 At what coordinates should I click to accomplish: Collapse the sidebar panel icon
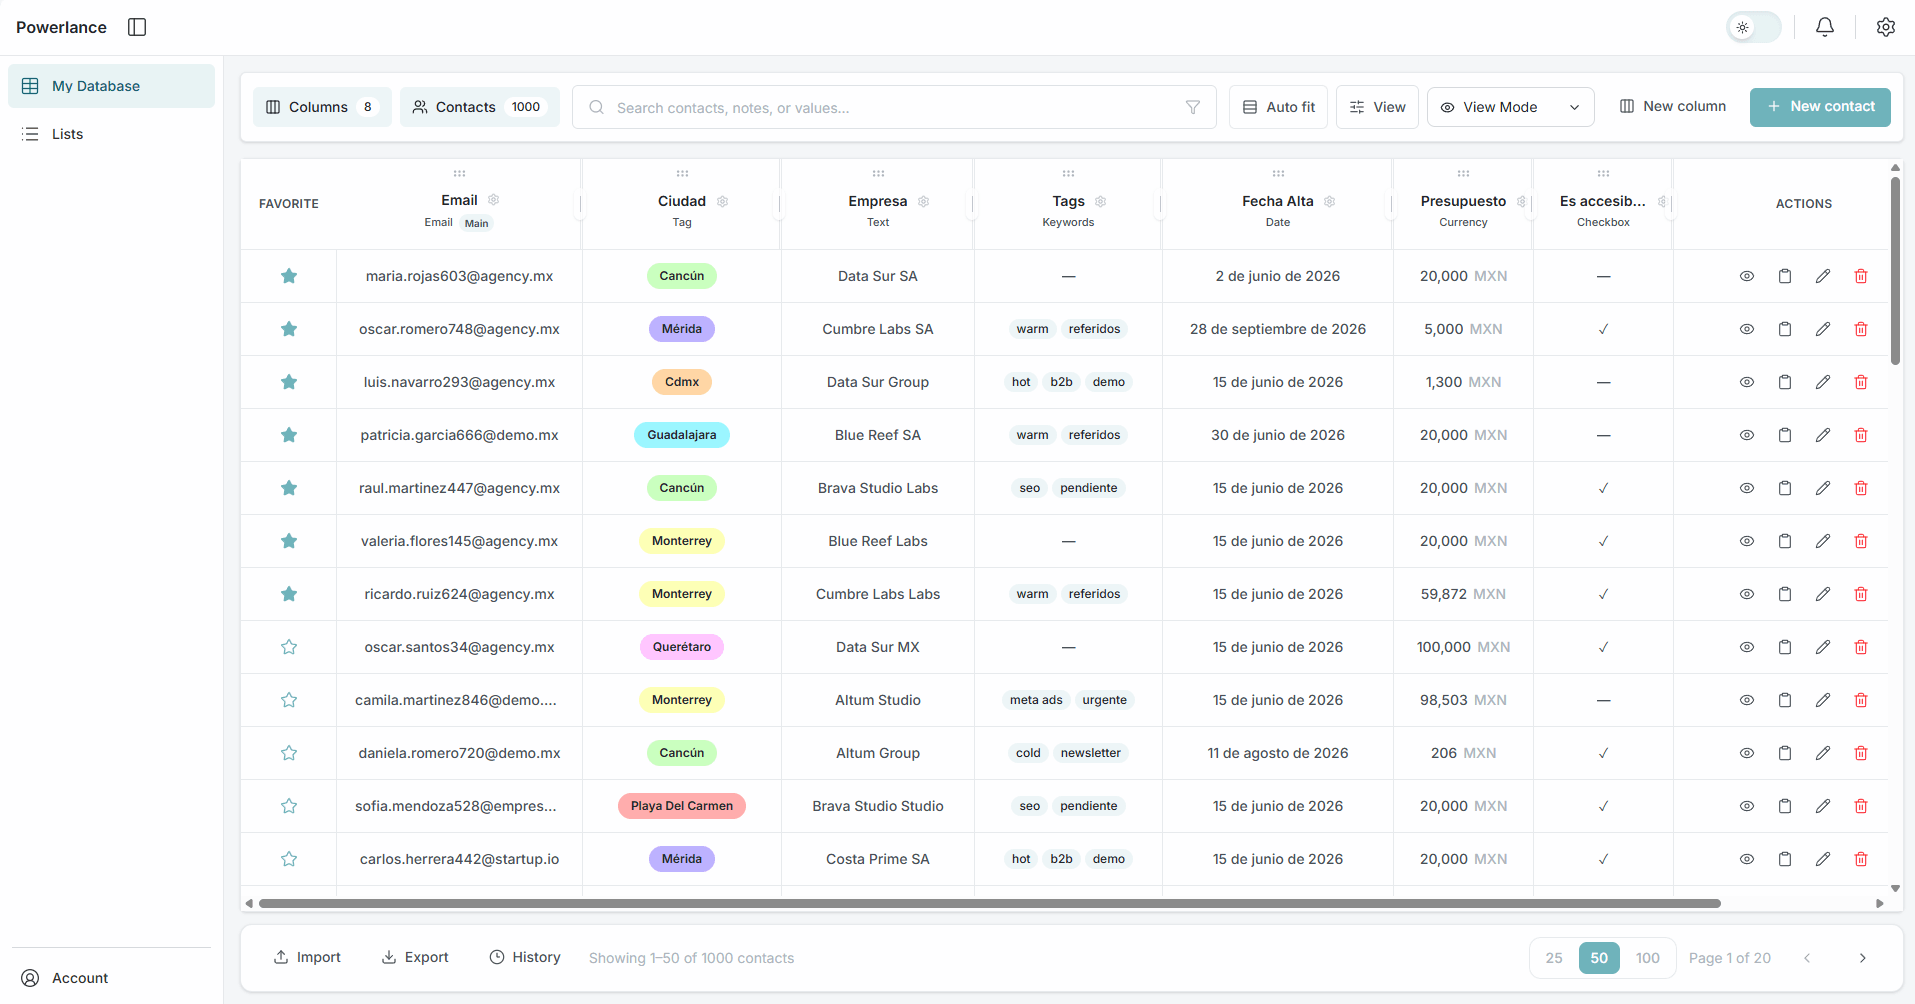coord(137,27)
